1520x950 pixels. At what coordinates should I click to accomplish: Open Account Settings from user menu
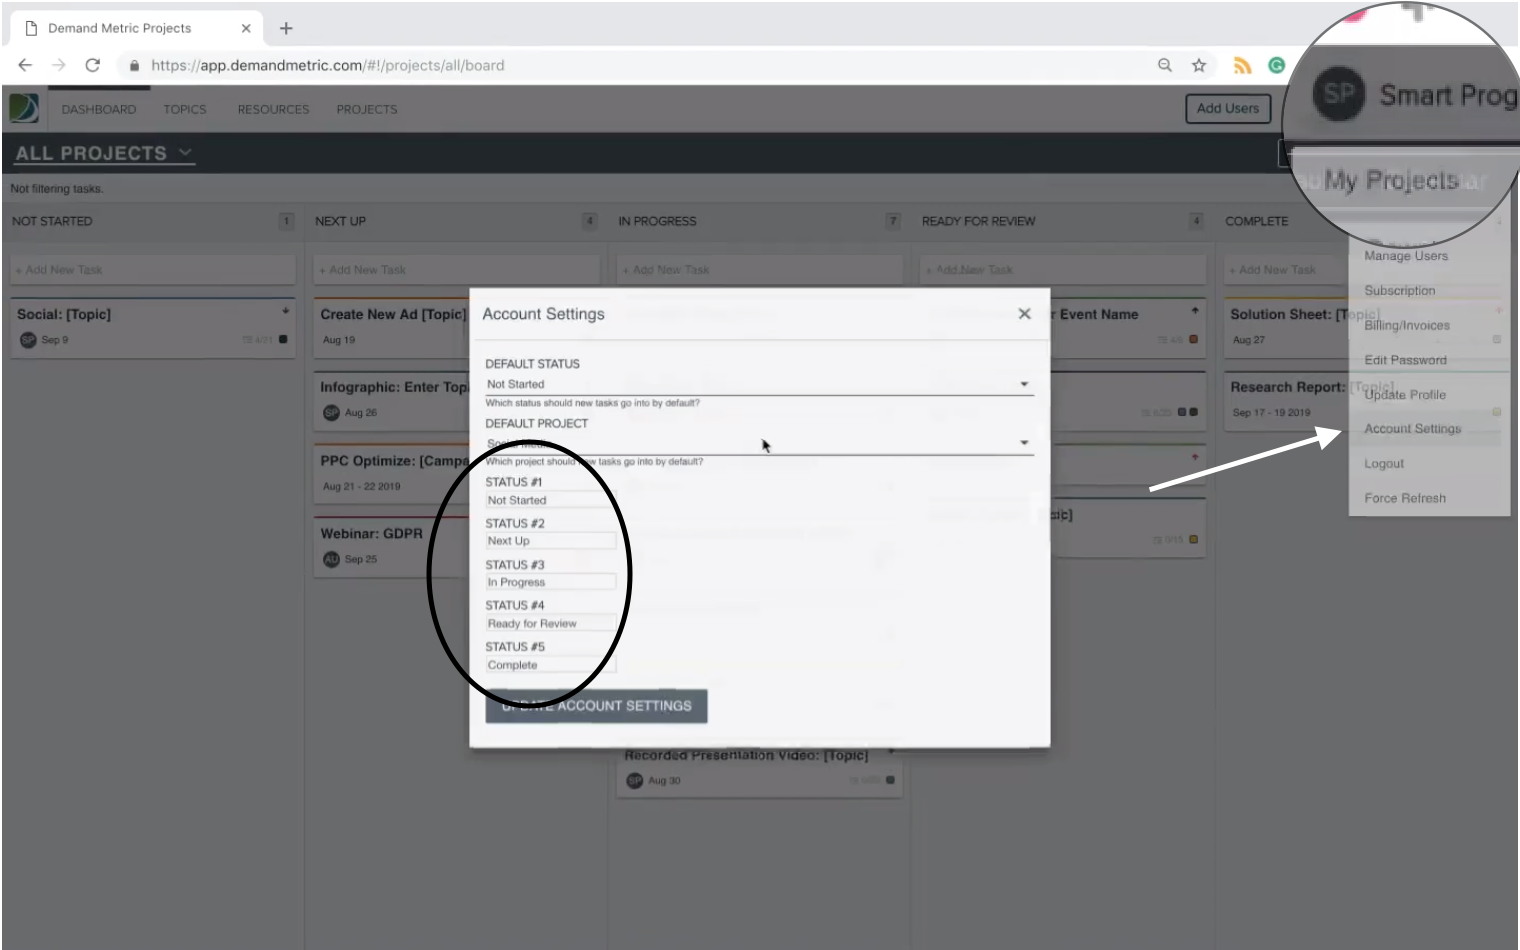[1413, 429]
